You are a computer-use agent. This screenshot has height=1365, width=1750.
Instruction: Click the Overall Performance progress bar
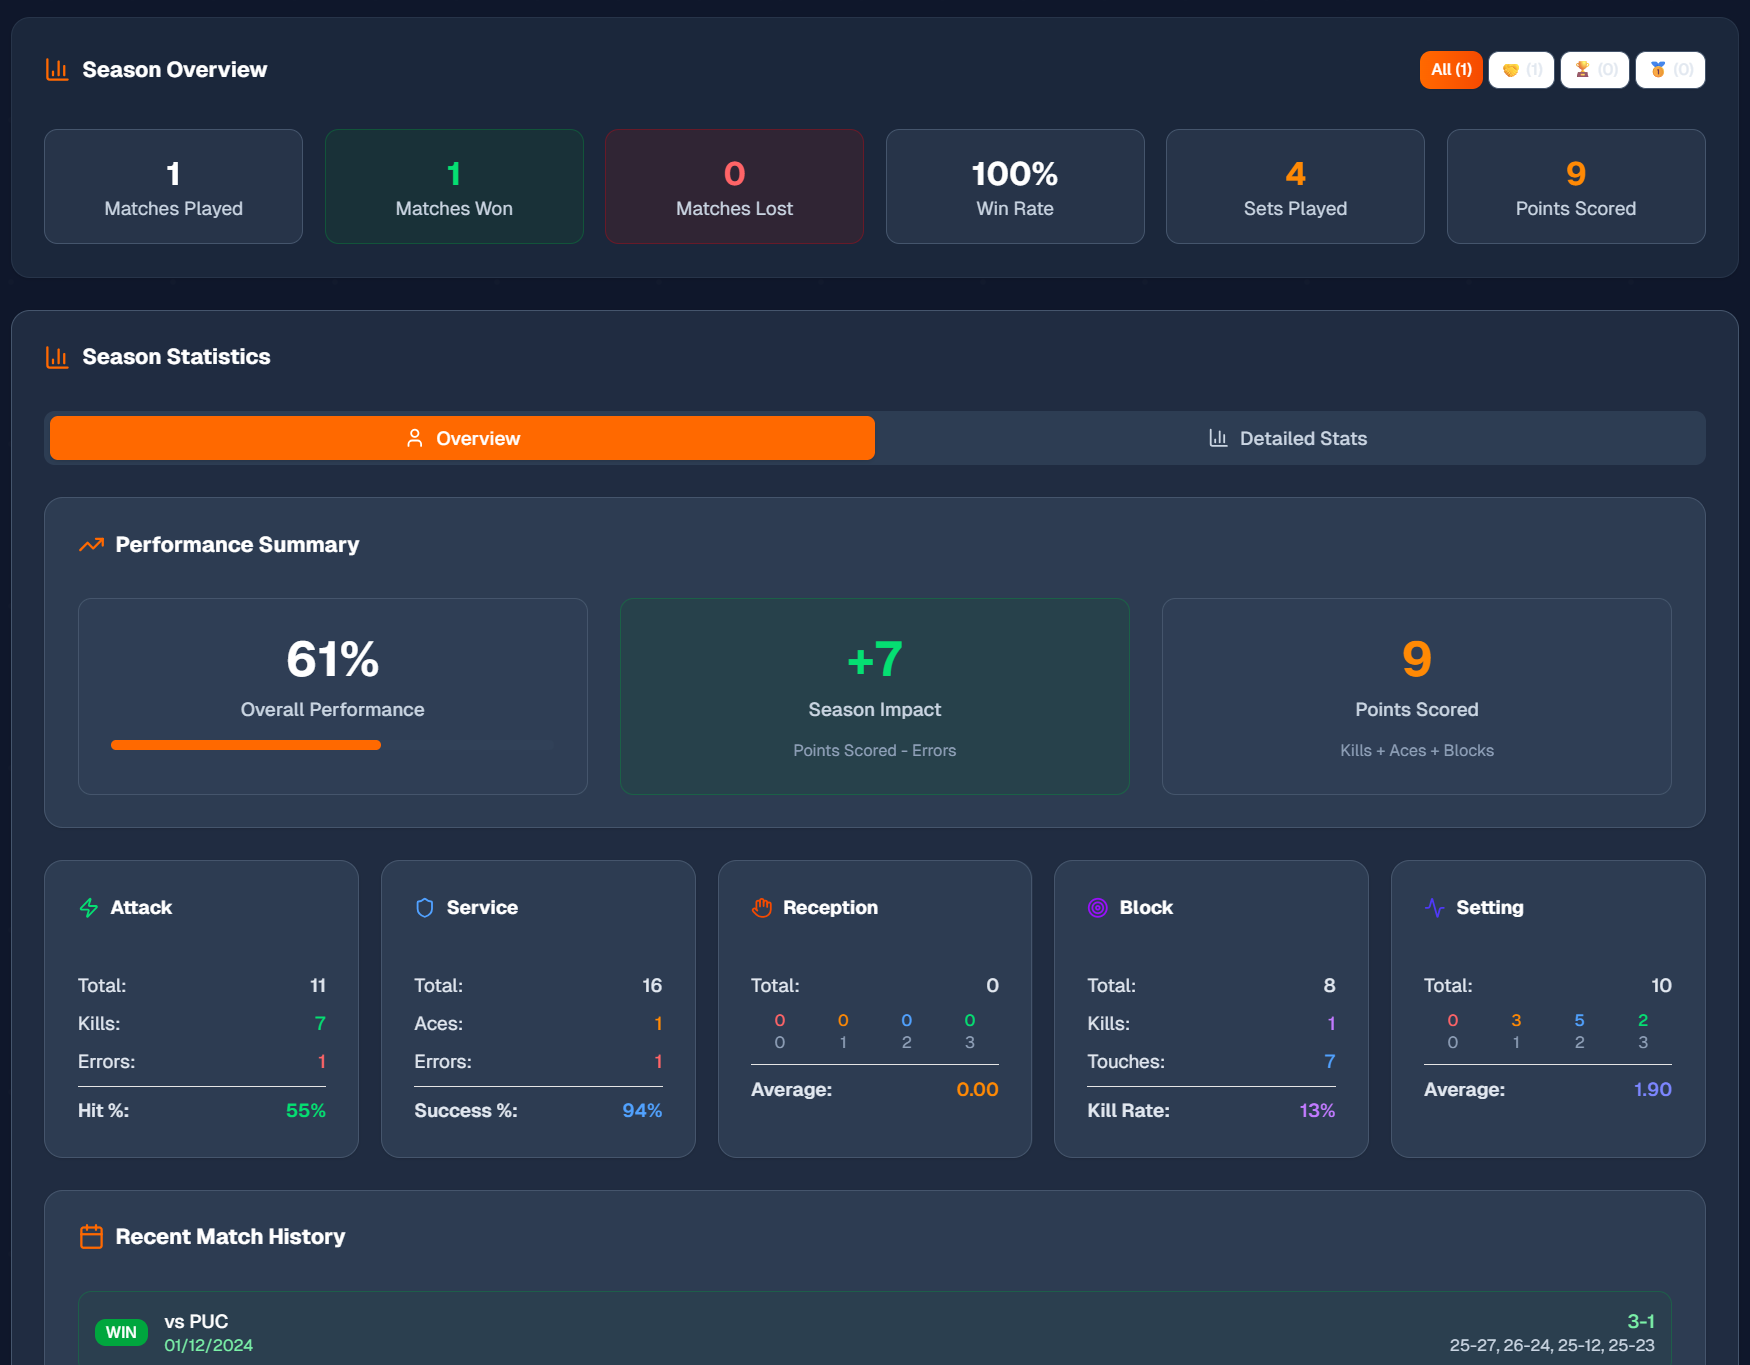click(x=332, y=745)
